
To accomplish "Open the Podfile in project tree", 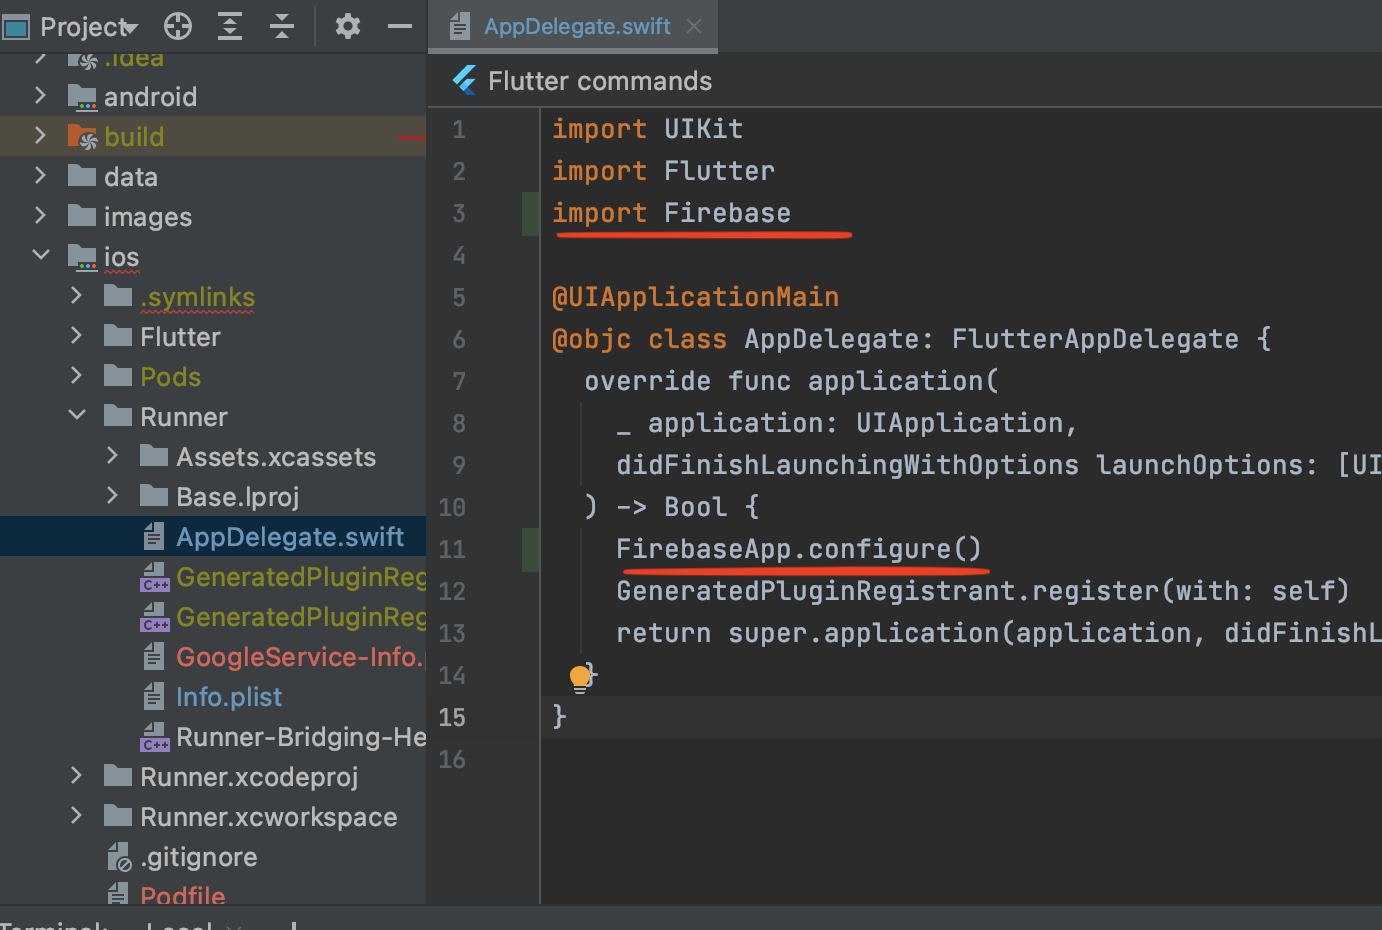I will [x=183, y=895].
